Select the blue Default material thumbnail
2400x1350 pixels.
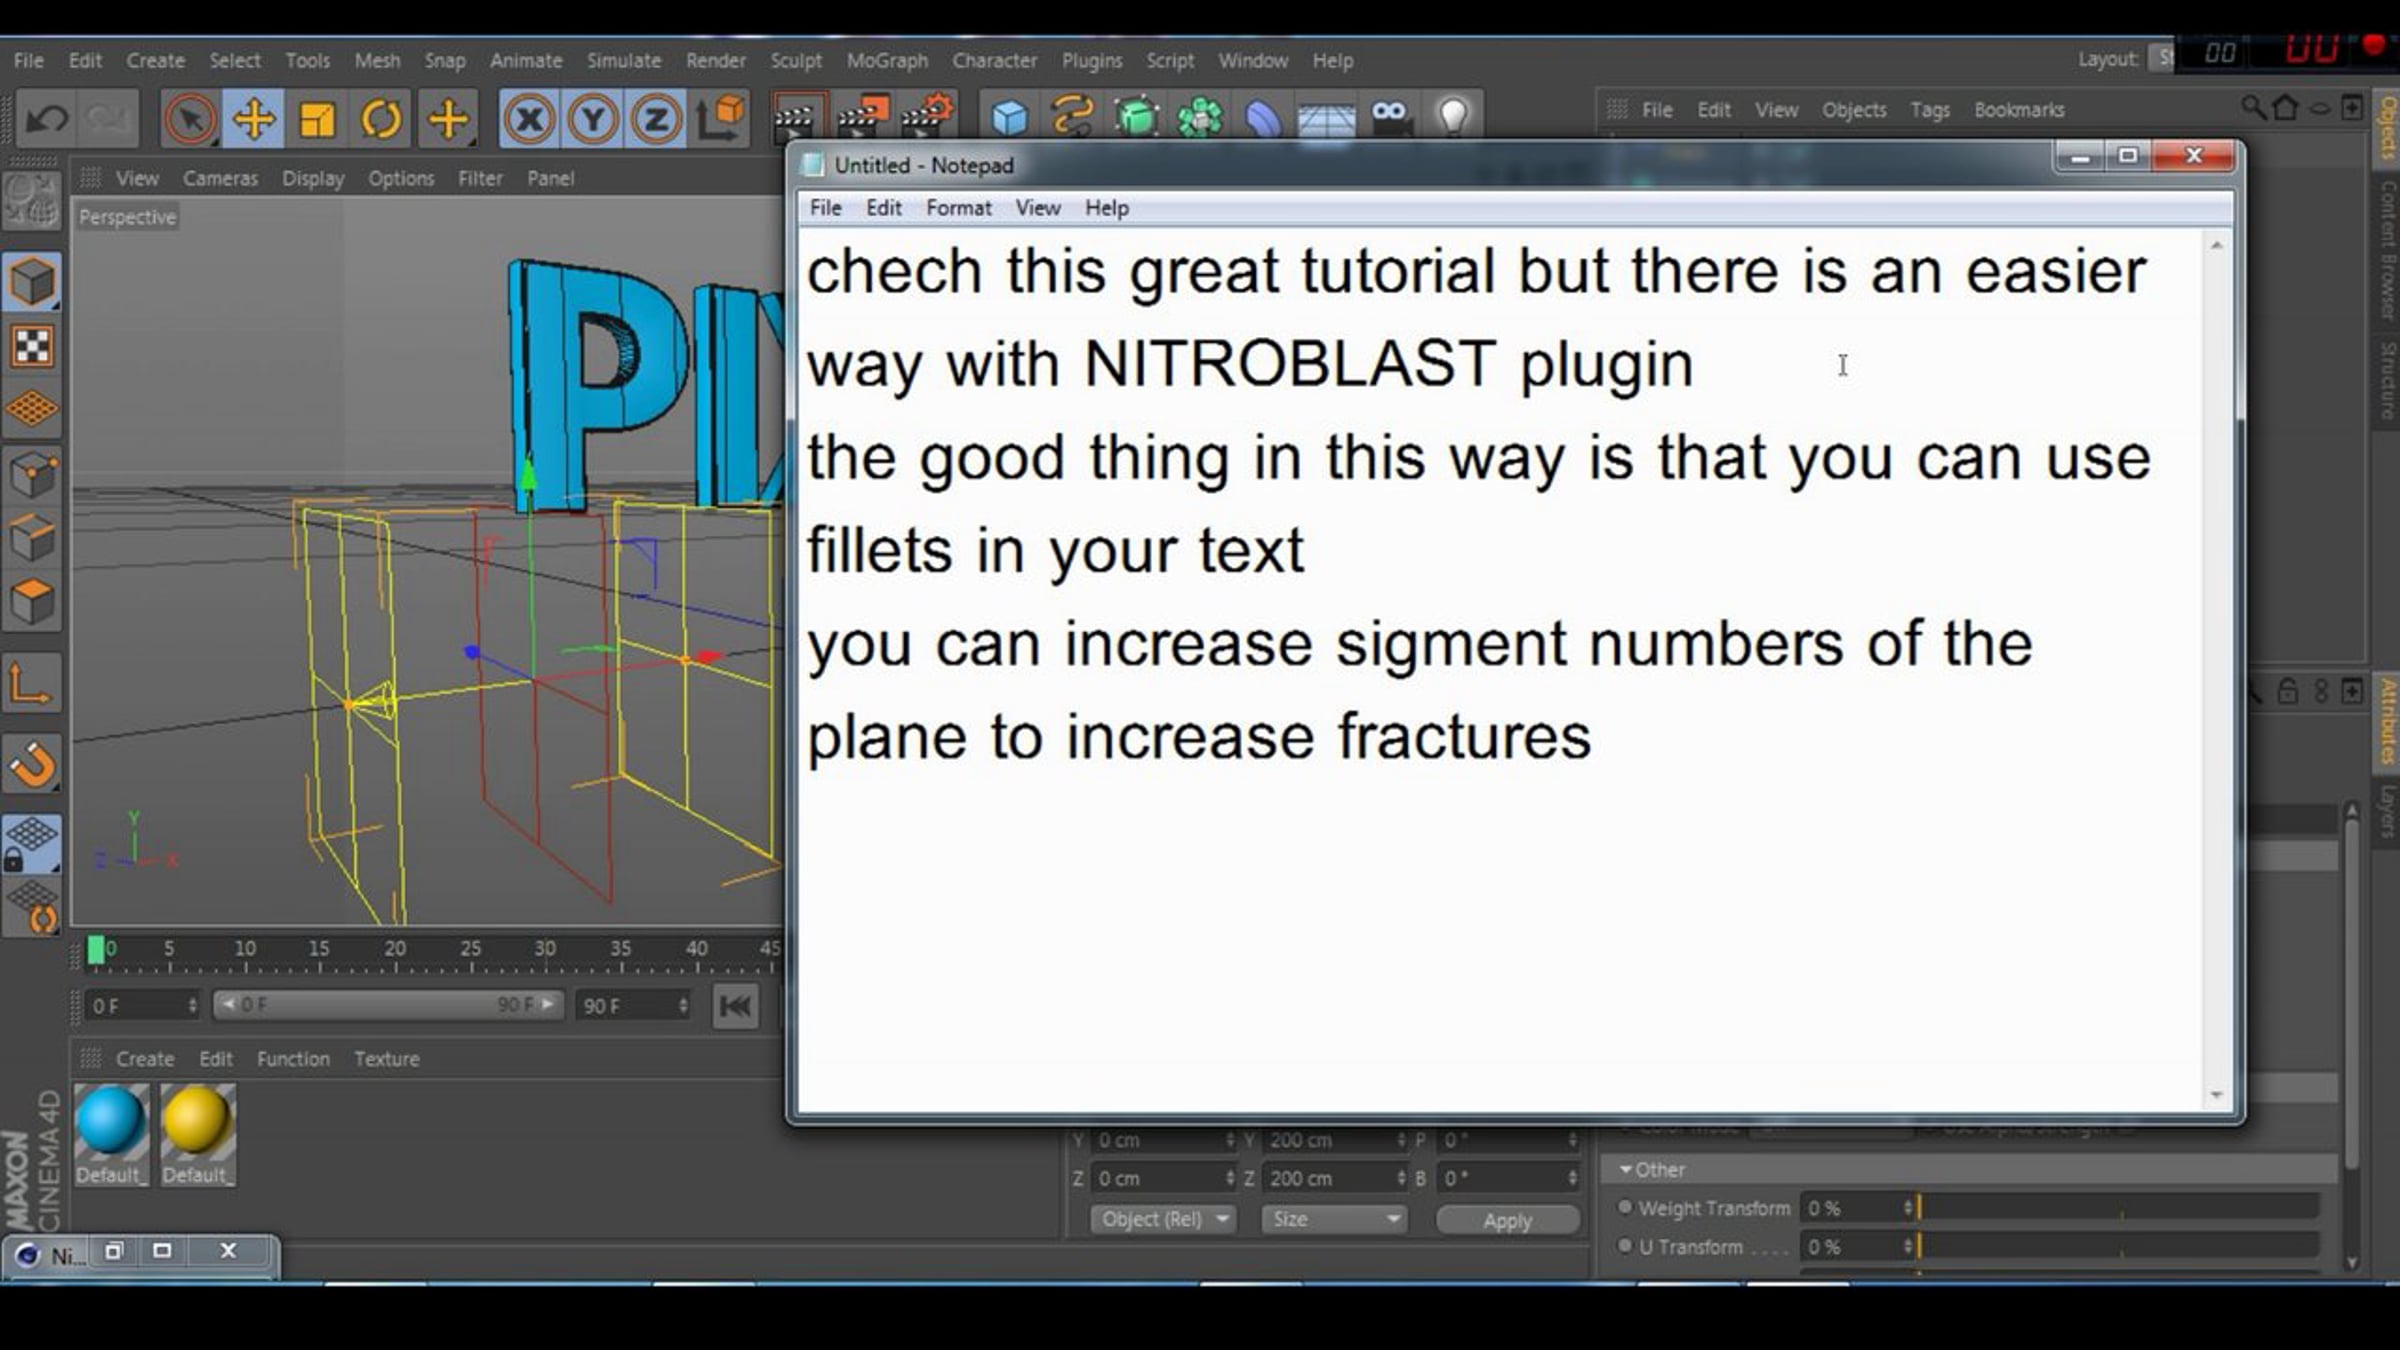point(111,1122)
